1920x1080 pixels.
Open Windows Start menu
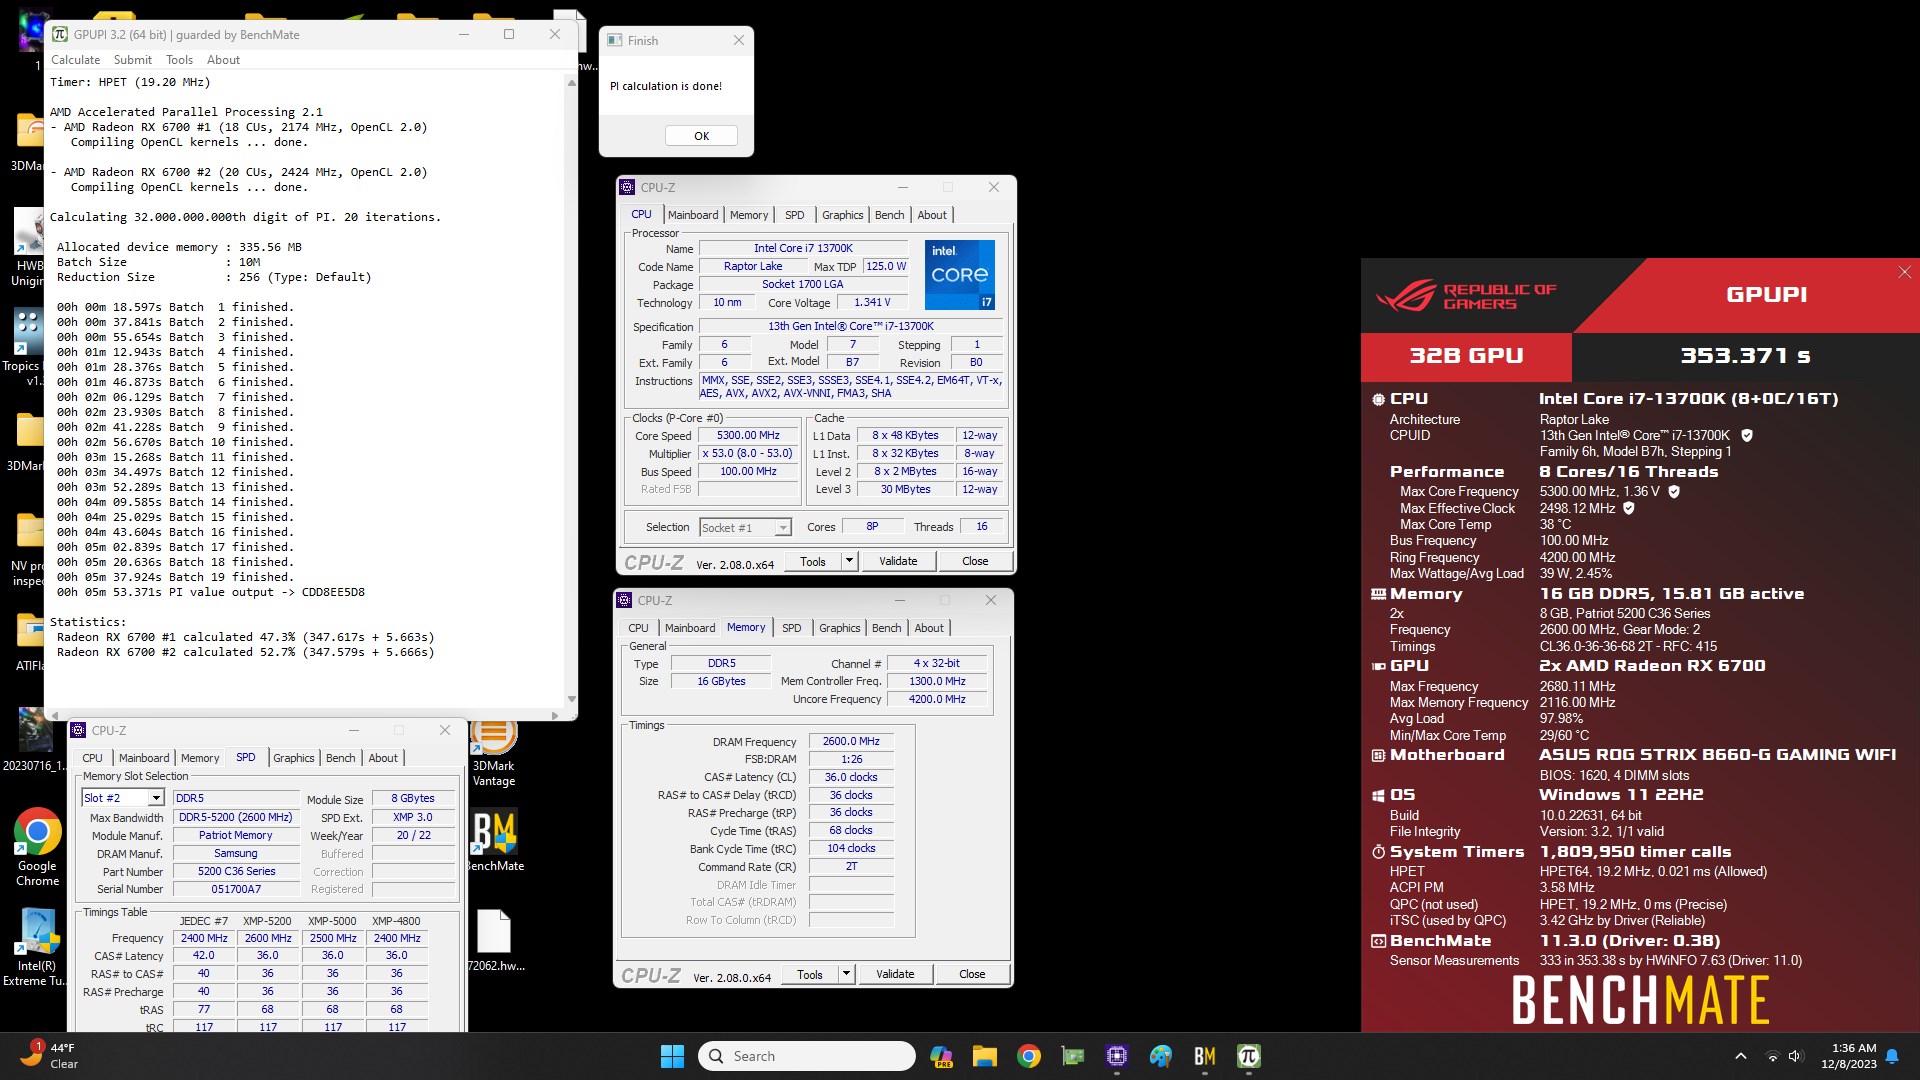click(672, 1056)
